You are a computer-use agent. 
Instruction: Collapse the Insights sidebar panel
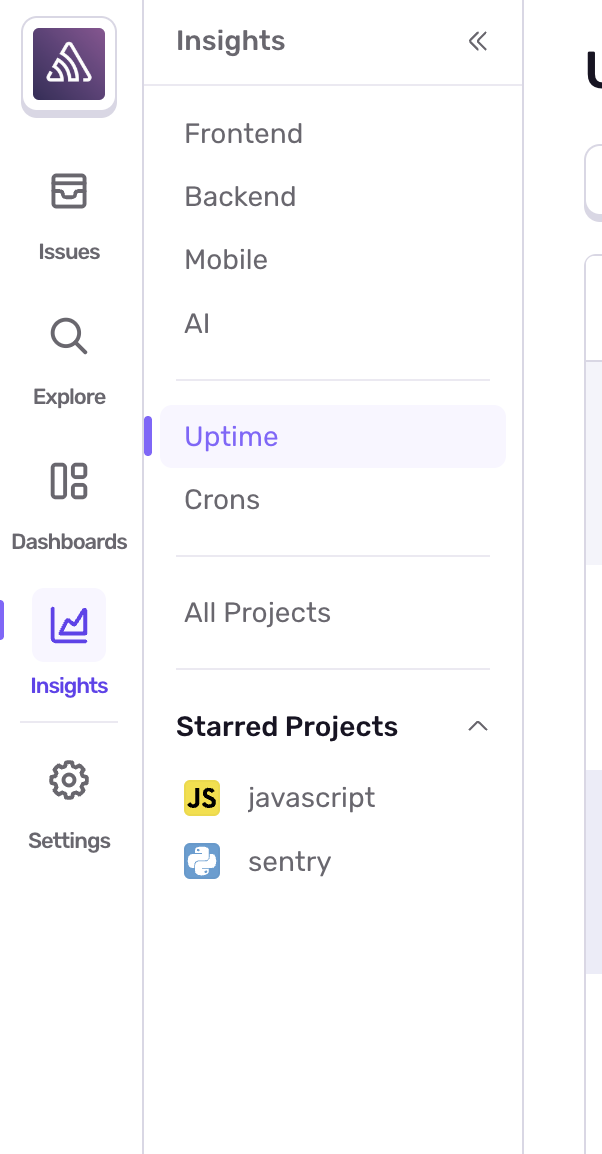click(x=478, y=41)
